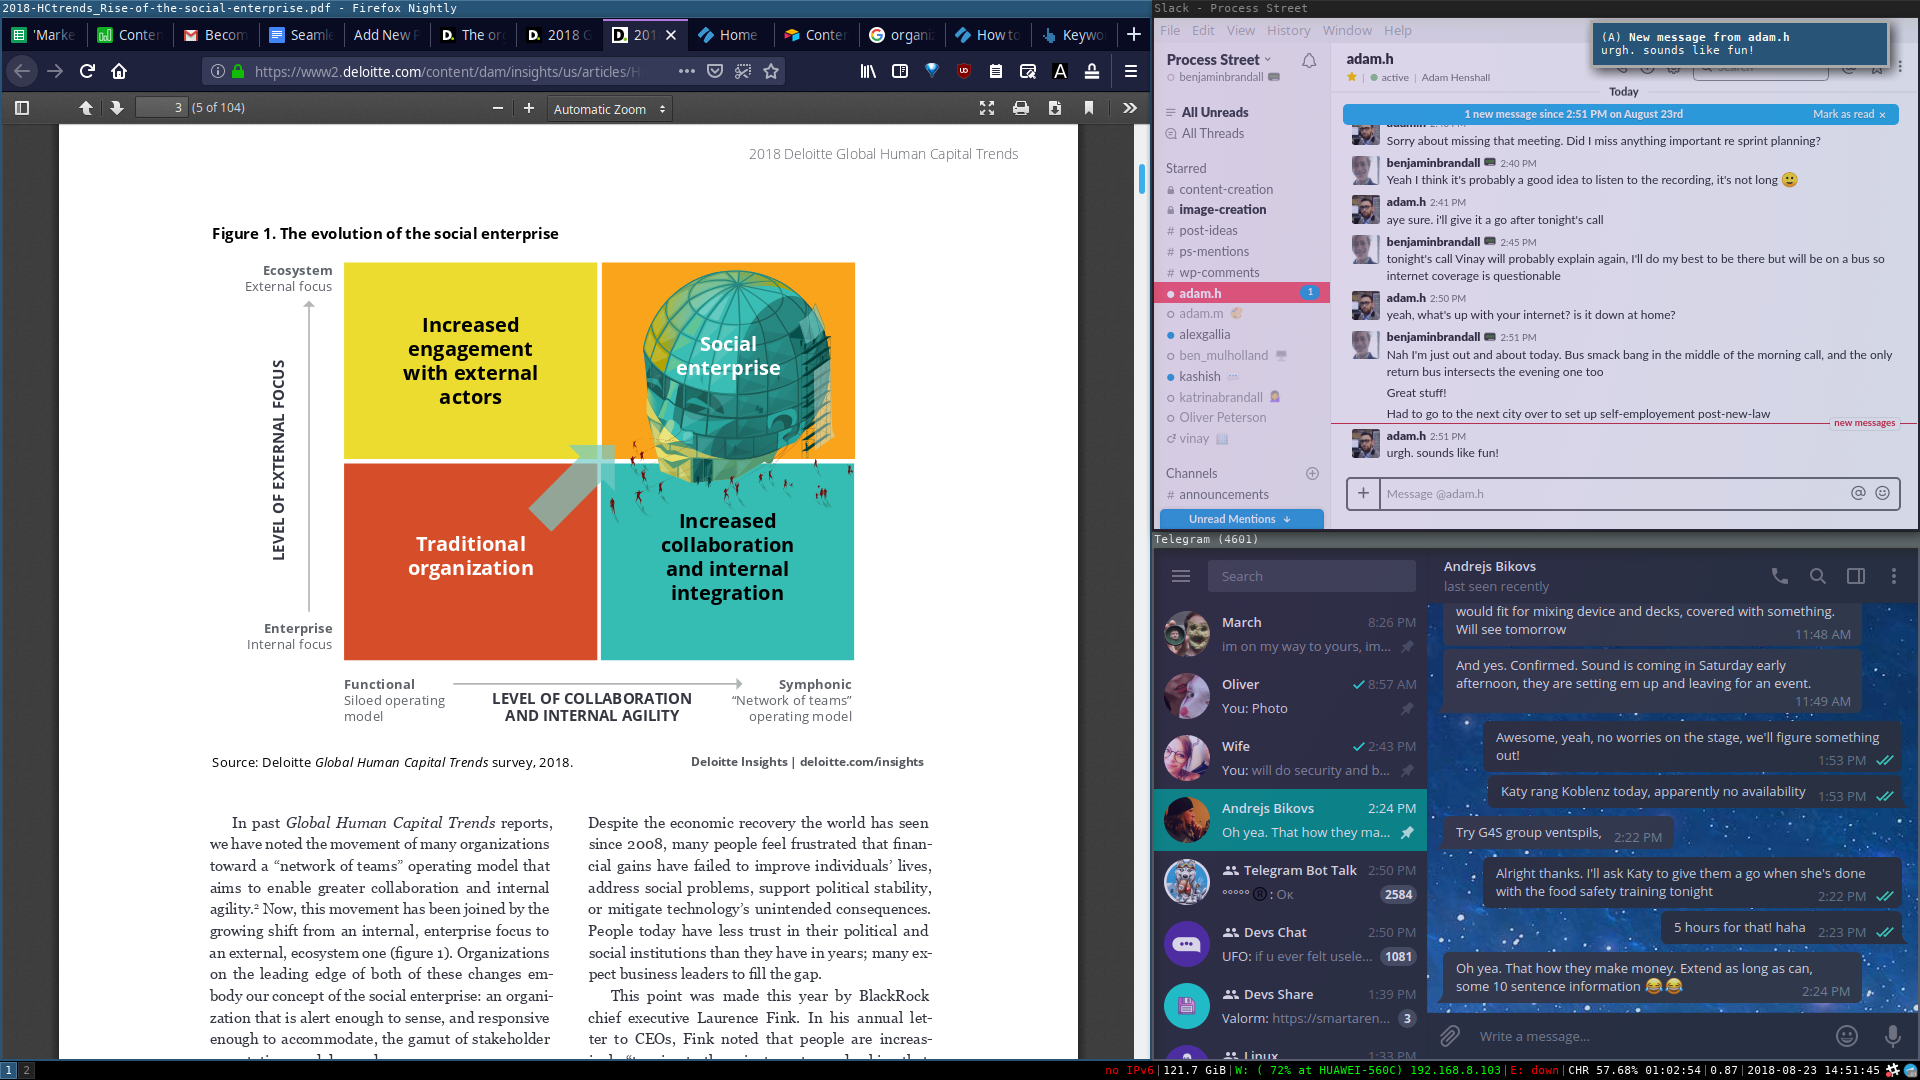Image resolution: width=1920 pixels, height=1080 pixels.
Task: View site information icon in URL bar
Action: (217, 71)
